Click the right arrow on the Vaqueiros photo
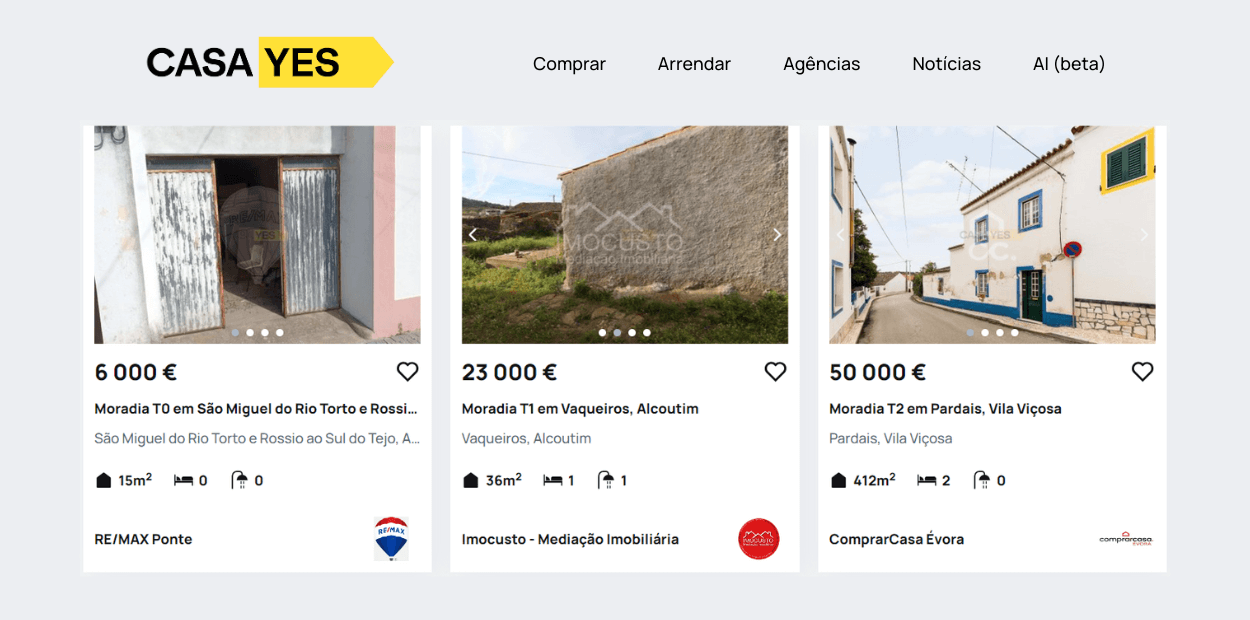Screen dimensions: 1250x620 pos(778,234)
